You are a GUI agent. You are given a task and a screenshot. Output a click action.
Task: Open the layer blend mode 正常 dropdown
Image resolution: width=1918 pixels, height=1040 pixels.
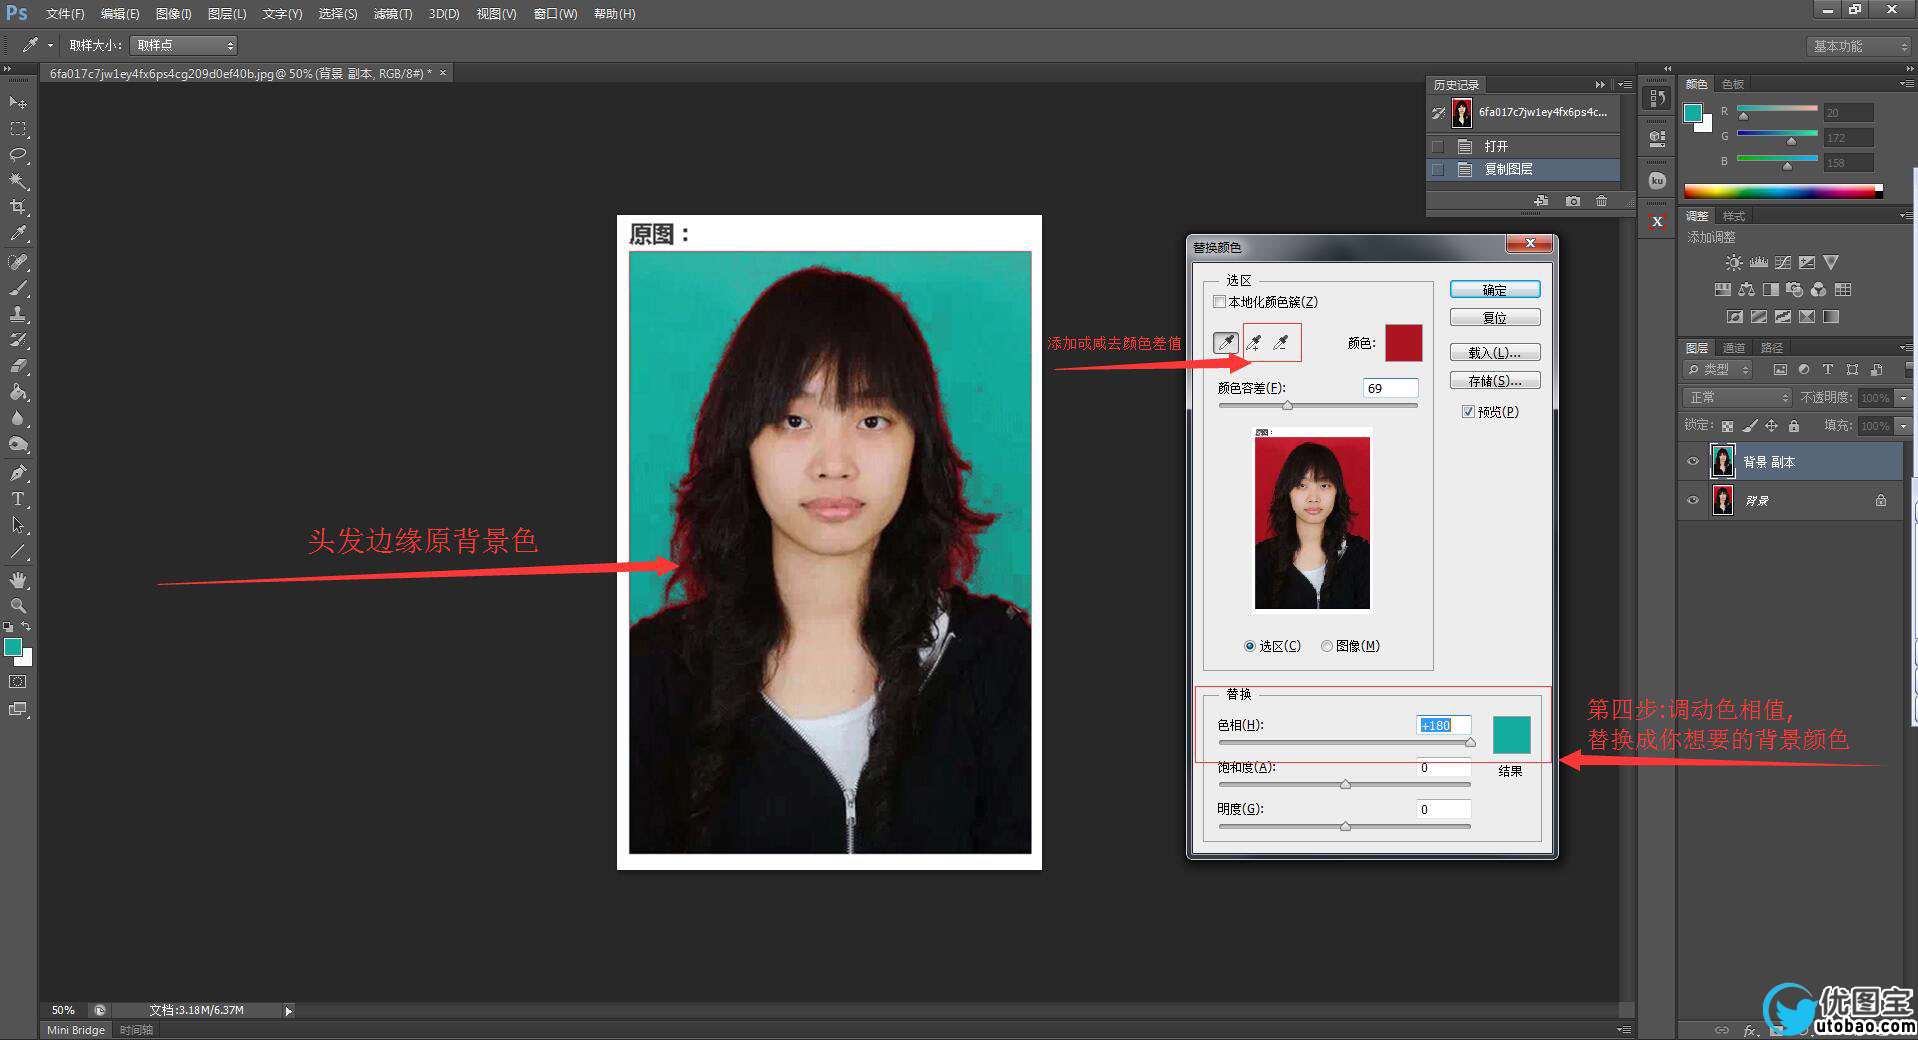(x=1738, y=398)
